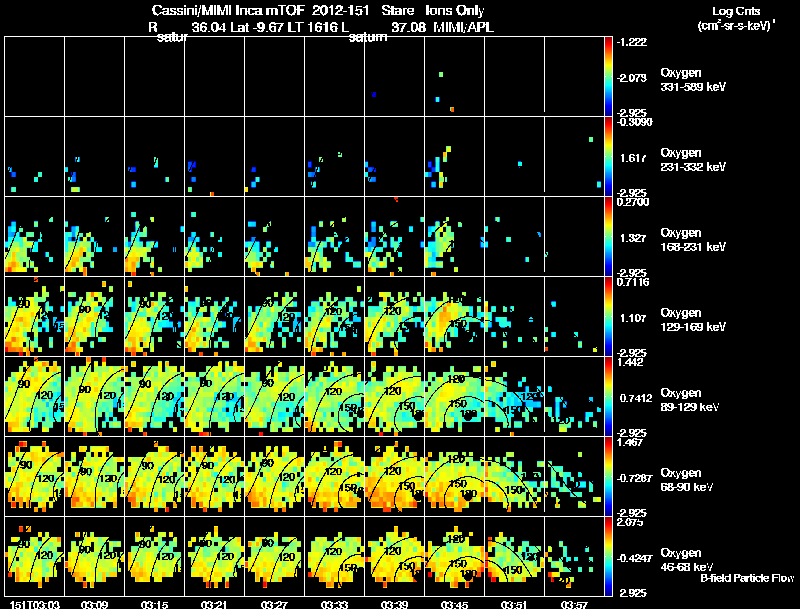Select the 46-68 keV image panel at 03:57

pos(574,557)
